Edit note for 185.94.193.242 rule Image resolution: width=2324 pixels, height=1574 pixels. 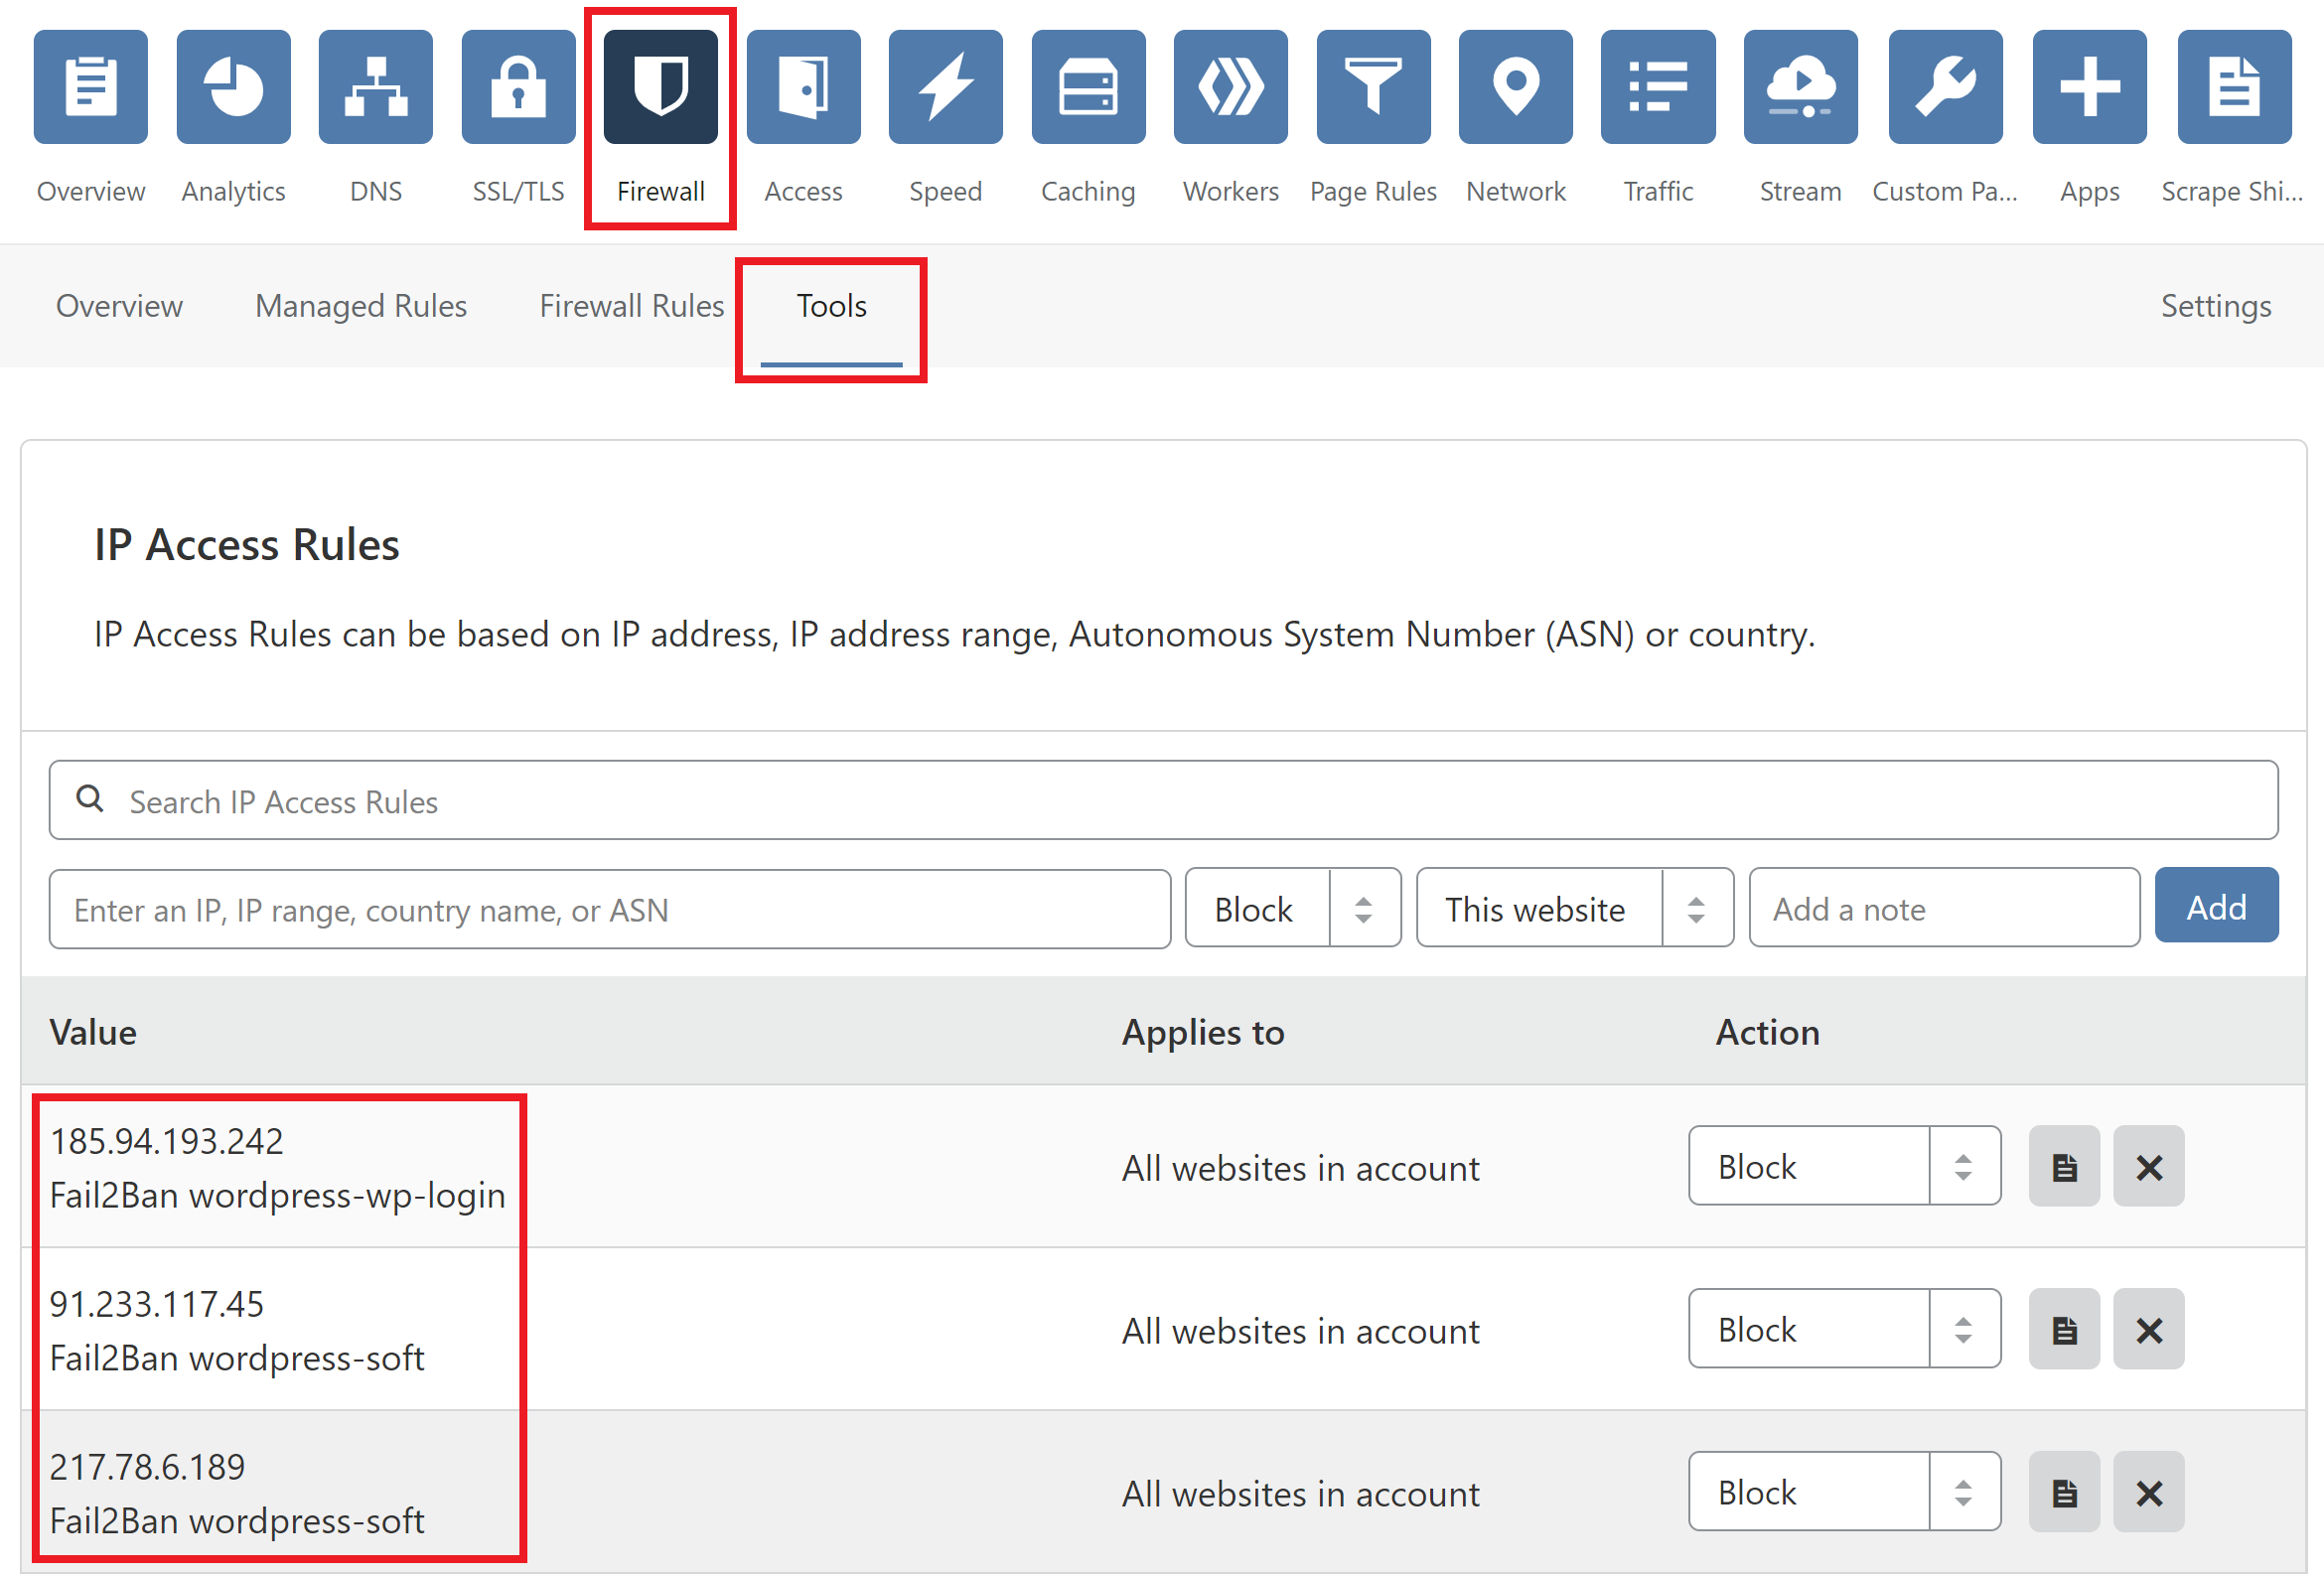click(x=2065, y=1166)
